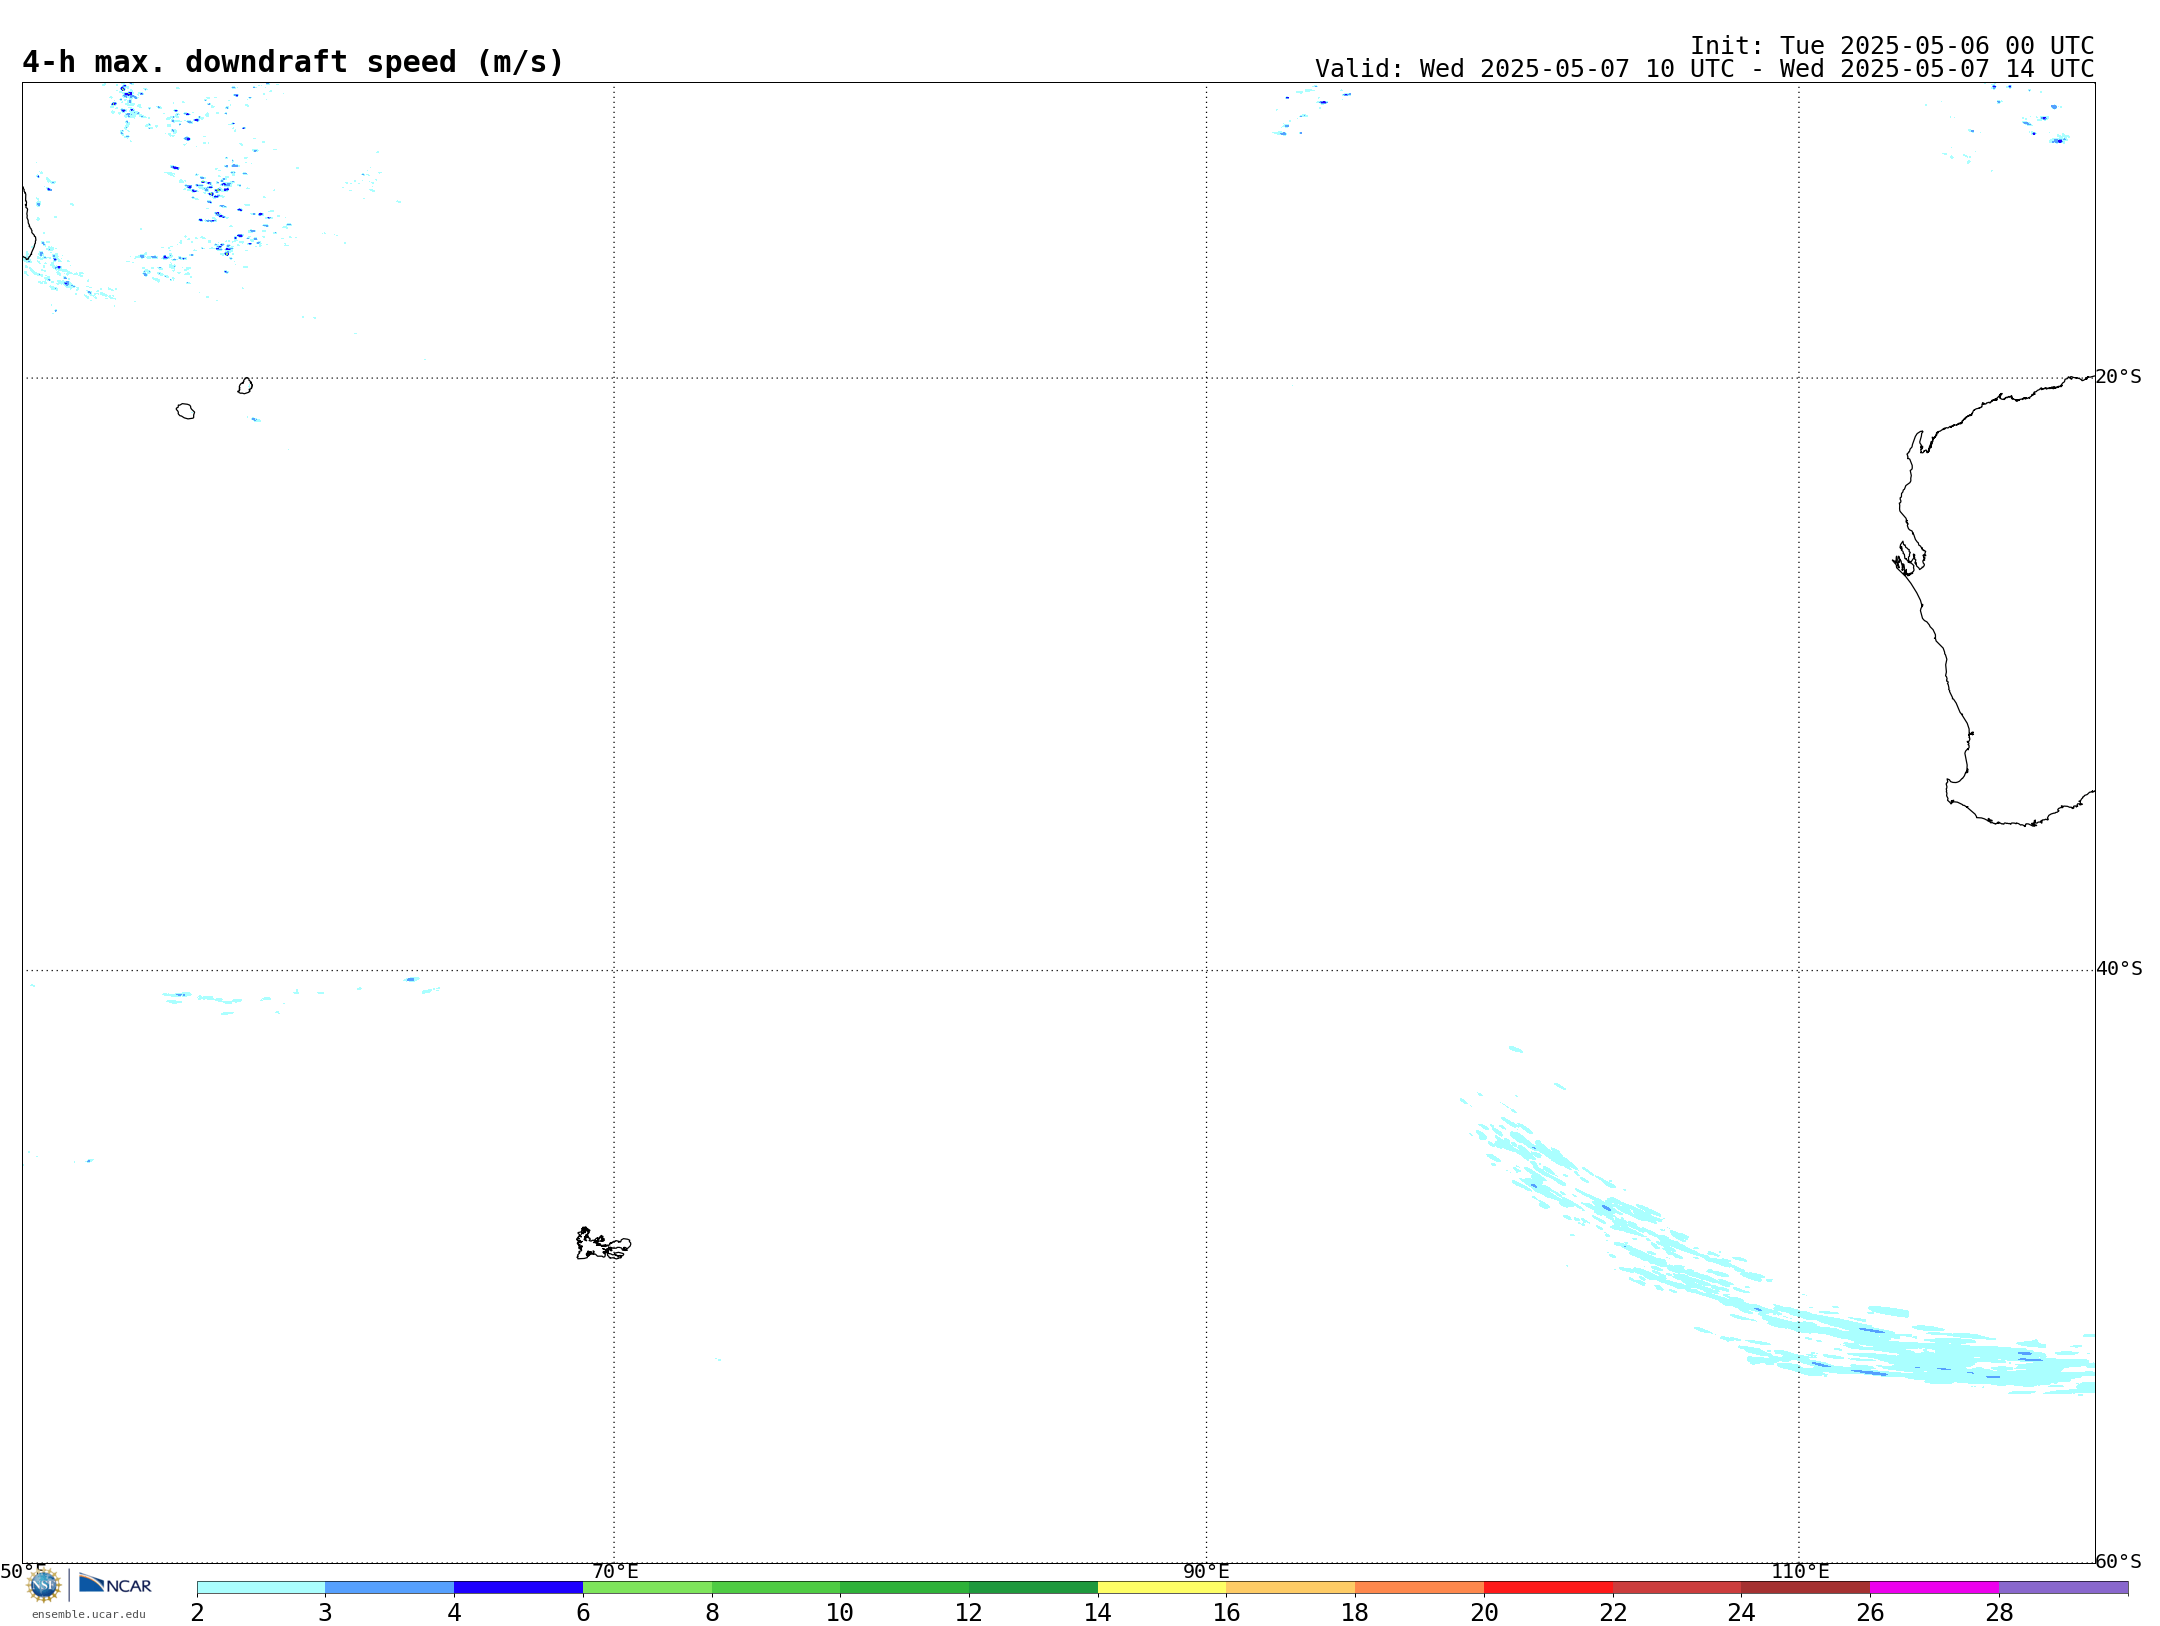Click the dark blue 4-6 color swatch

(x=519, y=1588)
